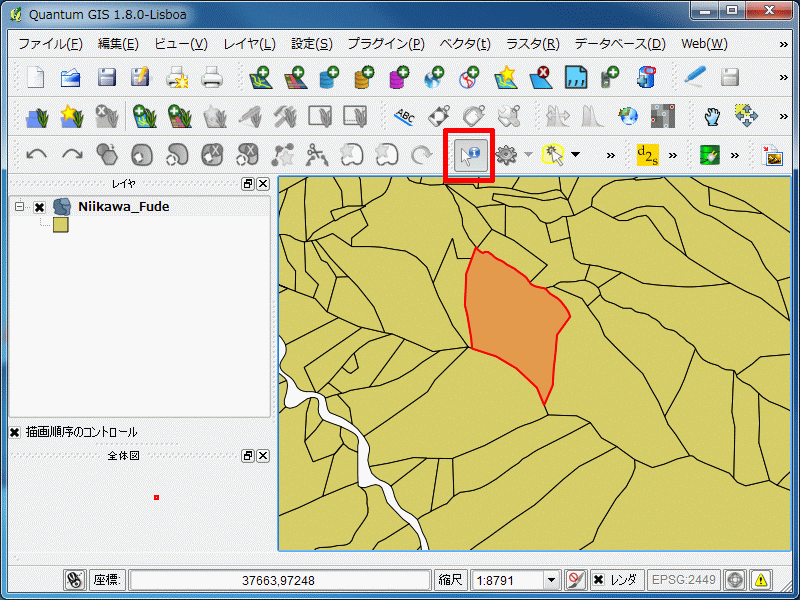
Task: Open the scale 1:8791 dropdown
Action: click(x=550, y=580)
